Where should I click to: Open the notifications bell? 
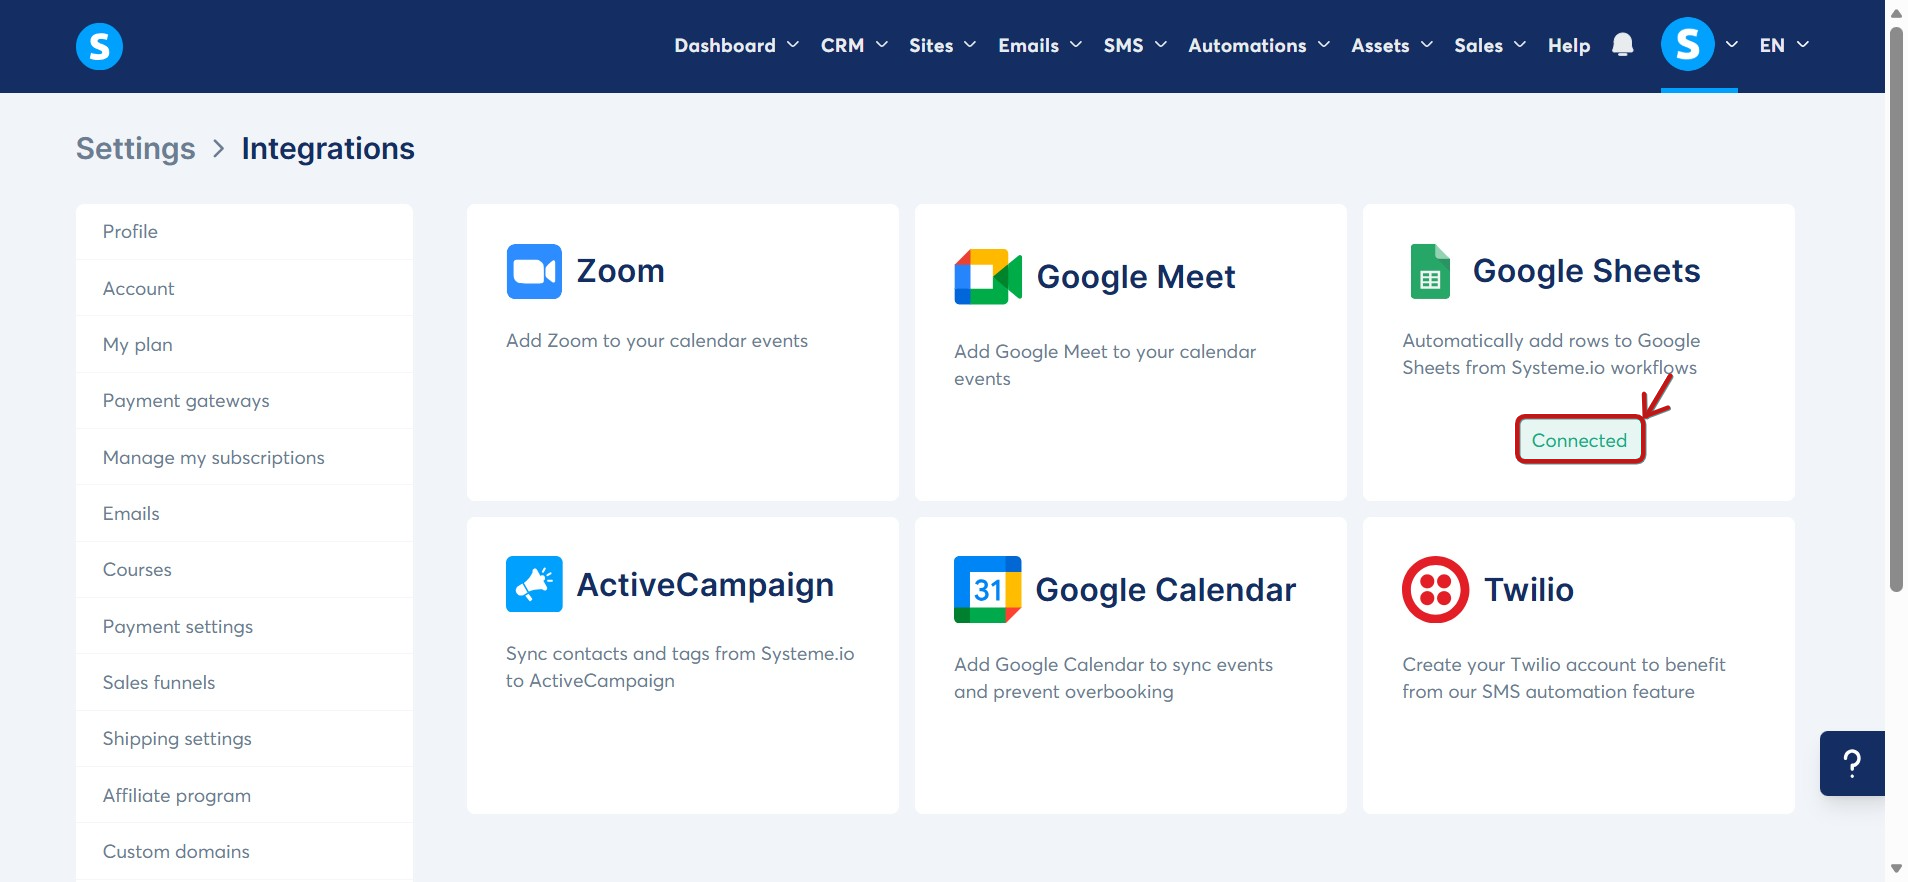[x=1623, y=45]
